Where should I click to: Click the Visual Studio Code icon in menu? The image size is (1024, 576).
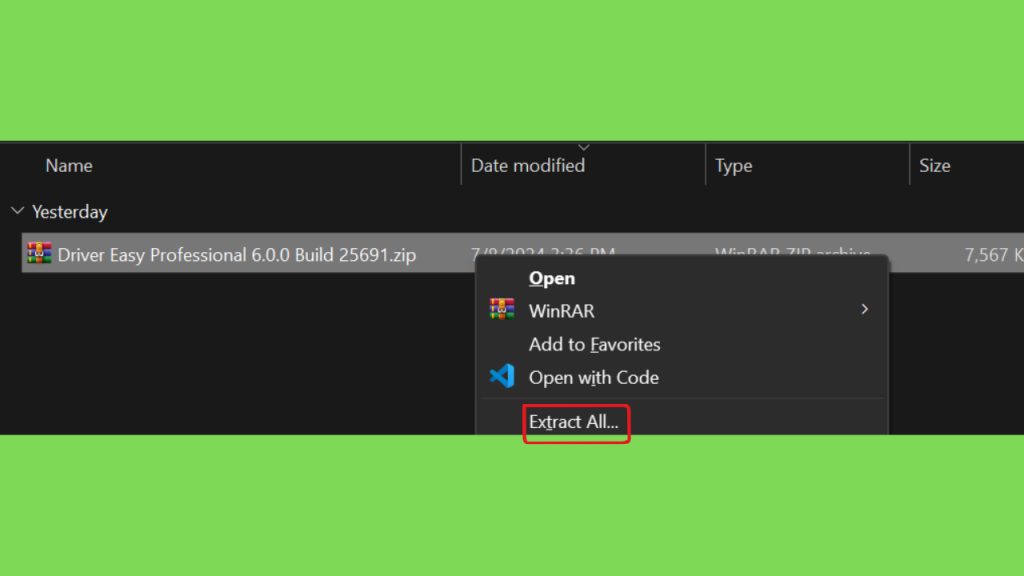502,376
